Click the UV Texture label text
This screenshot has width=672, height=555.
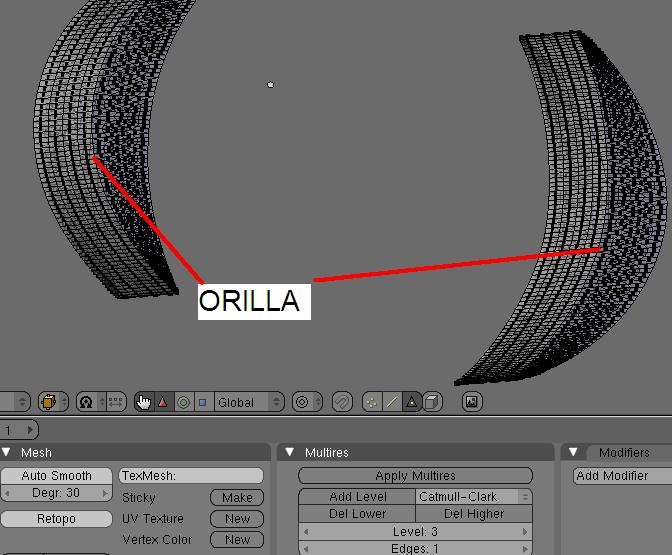tap(153, 519)
